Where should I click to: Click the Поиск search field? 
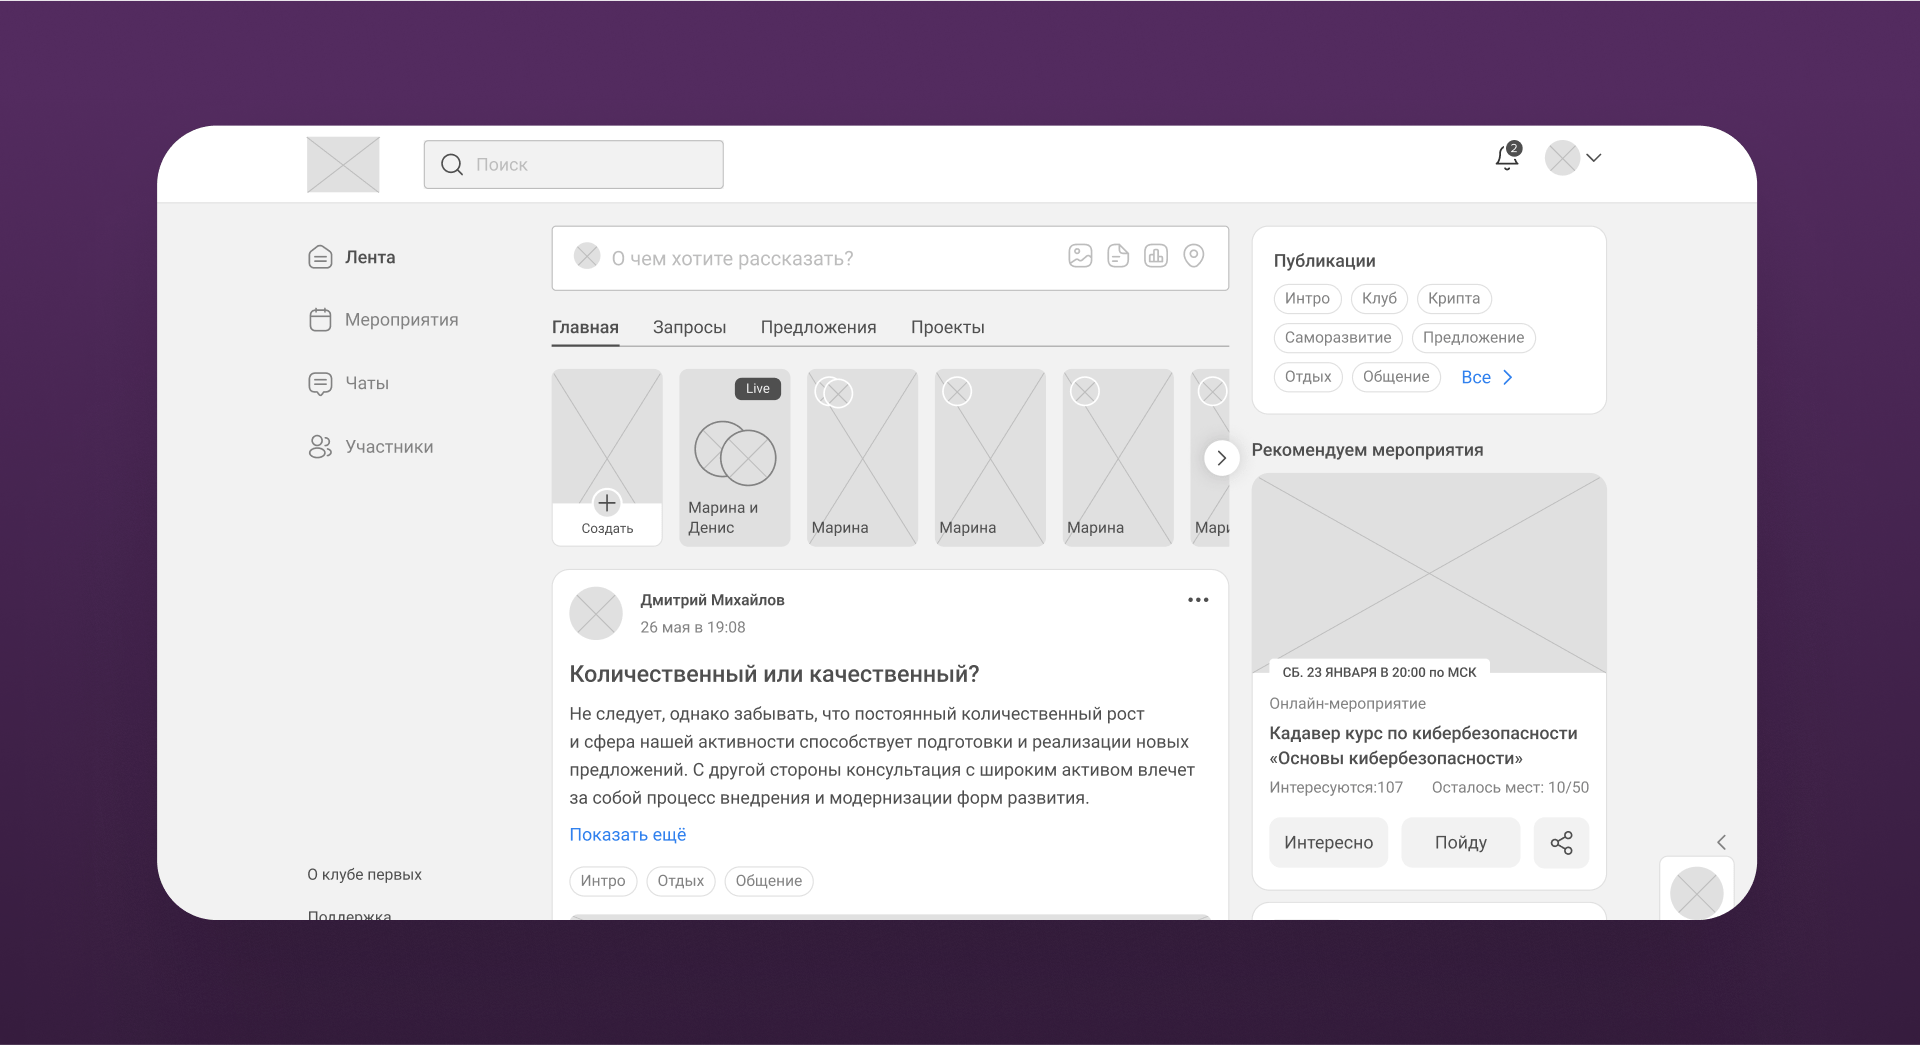pyautogui.click(x=573, y=164)
